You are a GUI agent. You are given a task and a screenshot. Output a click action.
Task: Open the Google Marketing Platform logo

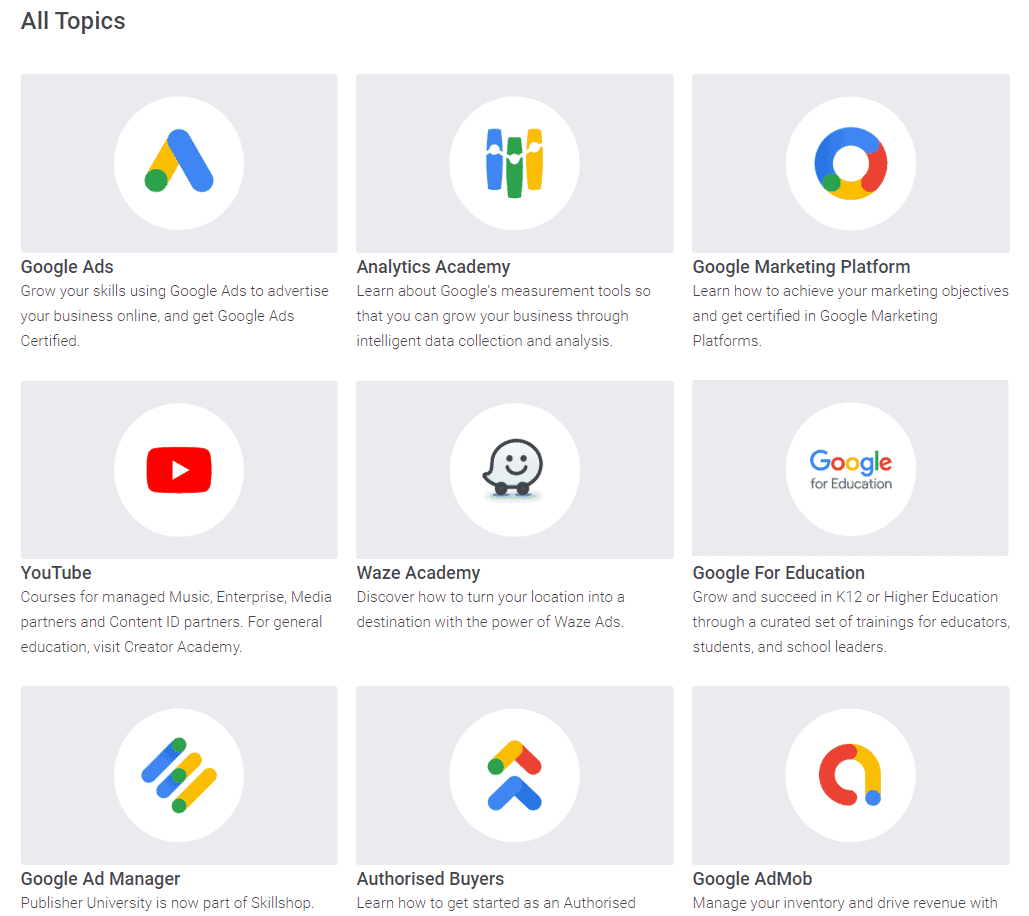(x=850, y=162)
